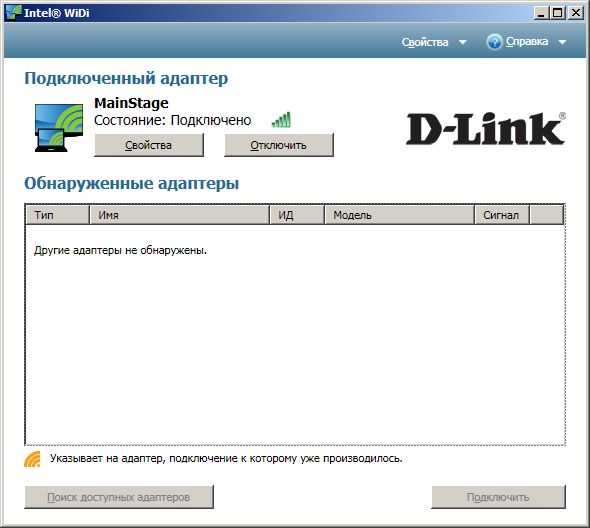Expand the Справка dropdown arrow
Image resolution: width=590 pixels, height=528 pixels.
point(562,42)
